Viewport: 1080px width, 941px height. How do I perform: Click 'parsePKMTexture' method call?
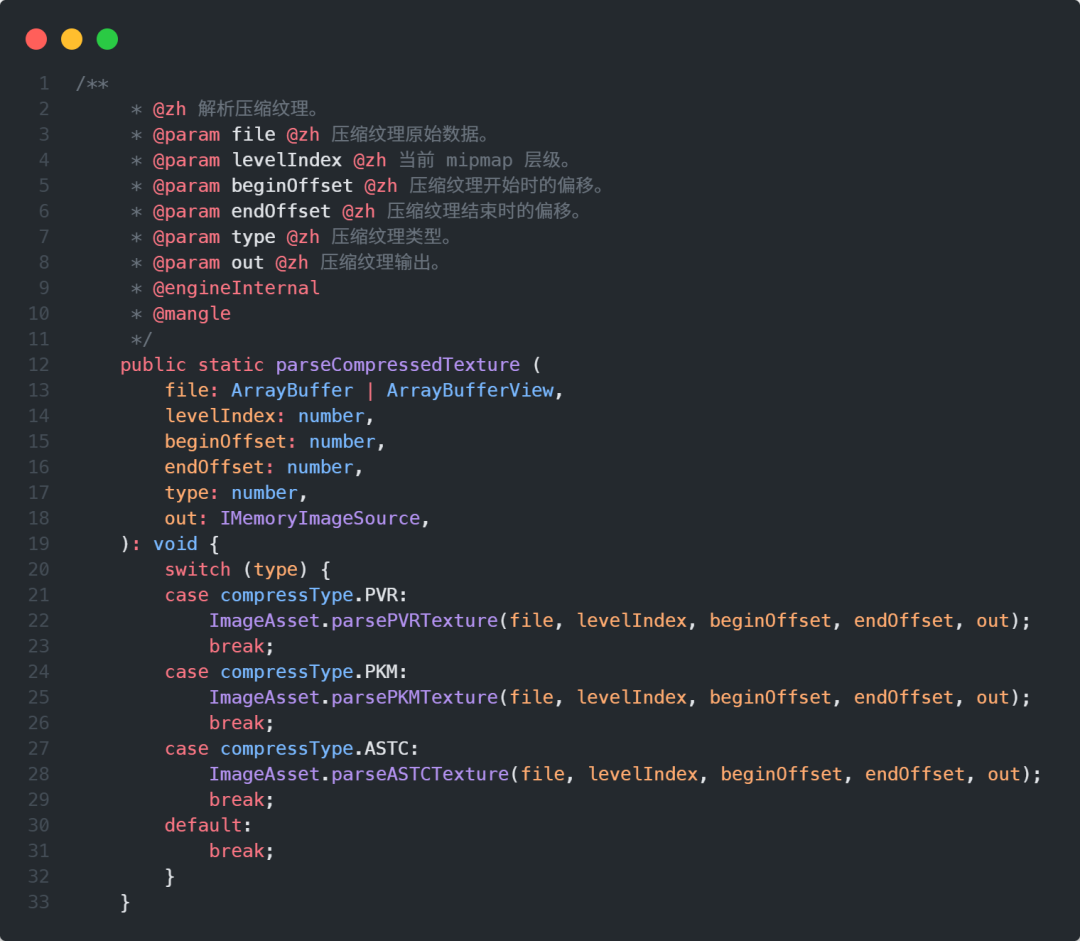(414, 697)
